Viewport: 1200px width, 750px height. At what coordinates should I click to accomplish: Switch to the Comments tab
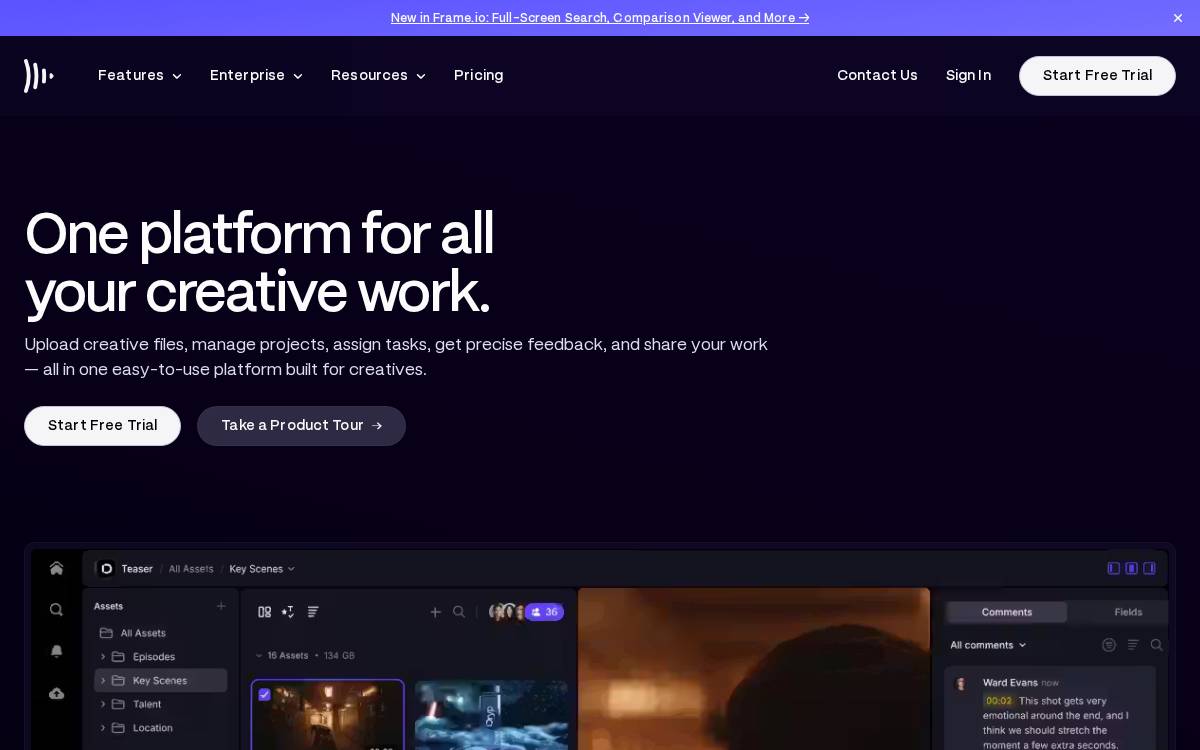(x=1006, y=612)
